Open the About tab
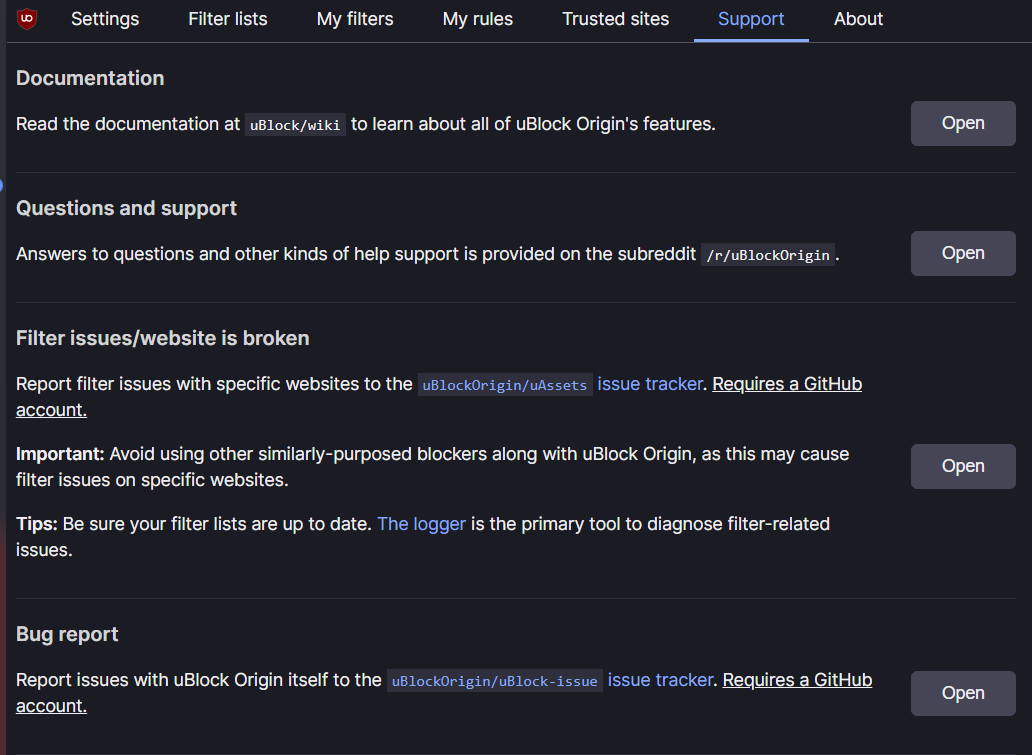This screenshot has height=755, width=1032. click(x=858, y=19)
